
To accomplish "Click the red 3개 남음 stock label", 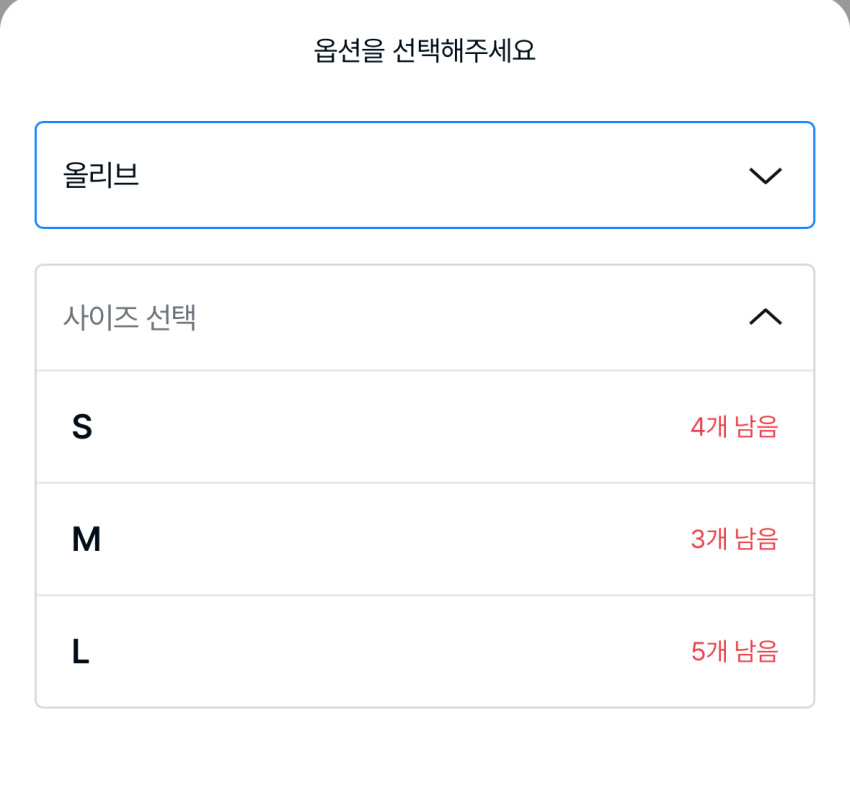I will coord(734,540).
